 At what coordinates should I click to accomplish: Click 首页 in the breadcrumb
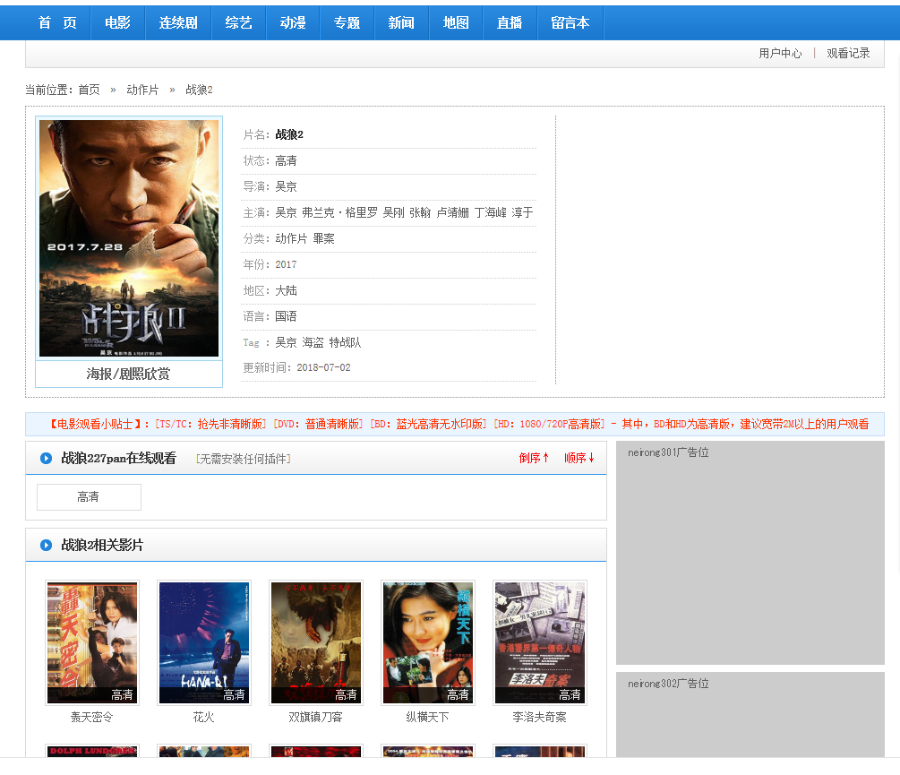click(x=89, y=90)
